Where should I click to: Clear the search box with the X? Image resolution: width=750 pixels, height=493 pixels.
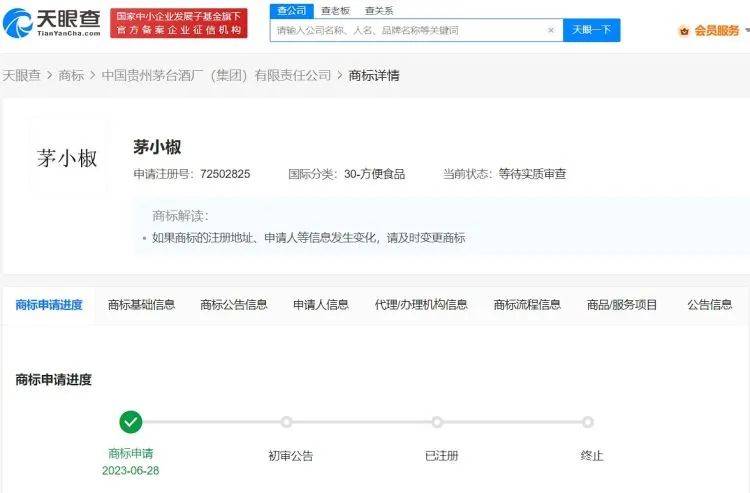(x=551, y=30)
